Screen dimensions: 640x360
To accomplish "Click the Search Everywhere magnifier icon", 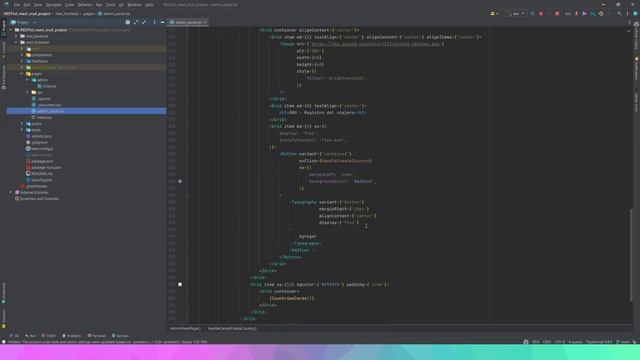I will click(619, 13).
